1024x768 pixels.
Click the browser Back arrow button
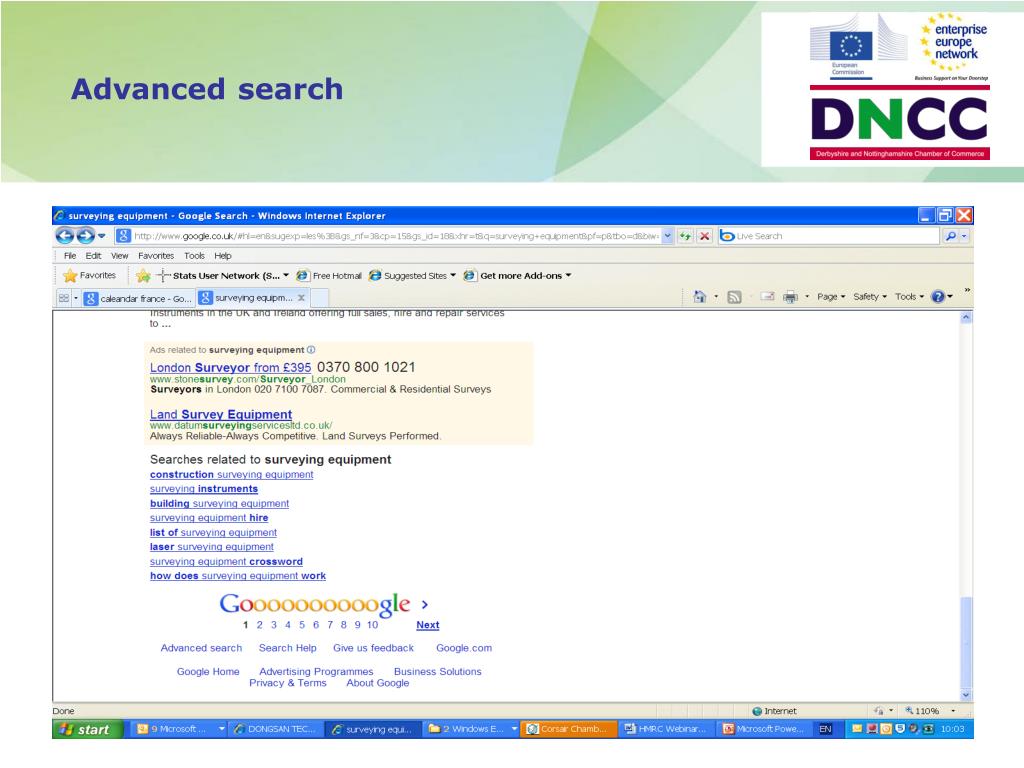pos(65,236)
